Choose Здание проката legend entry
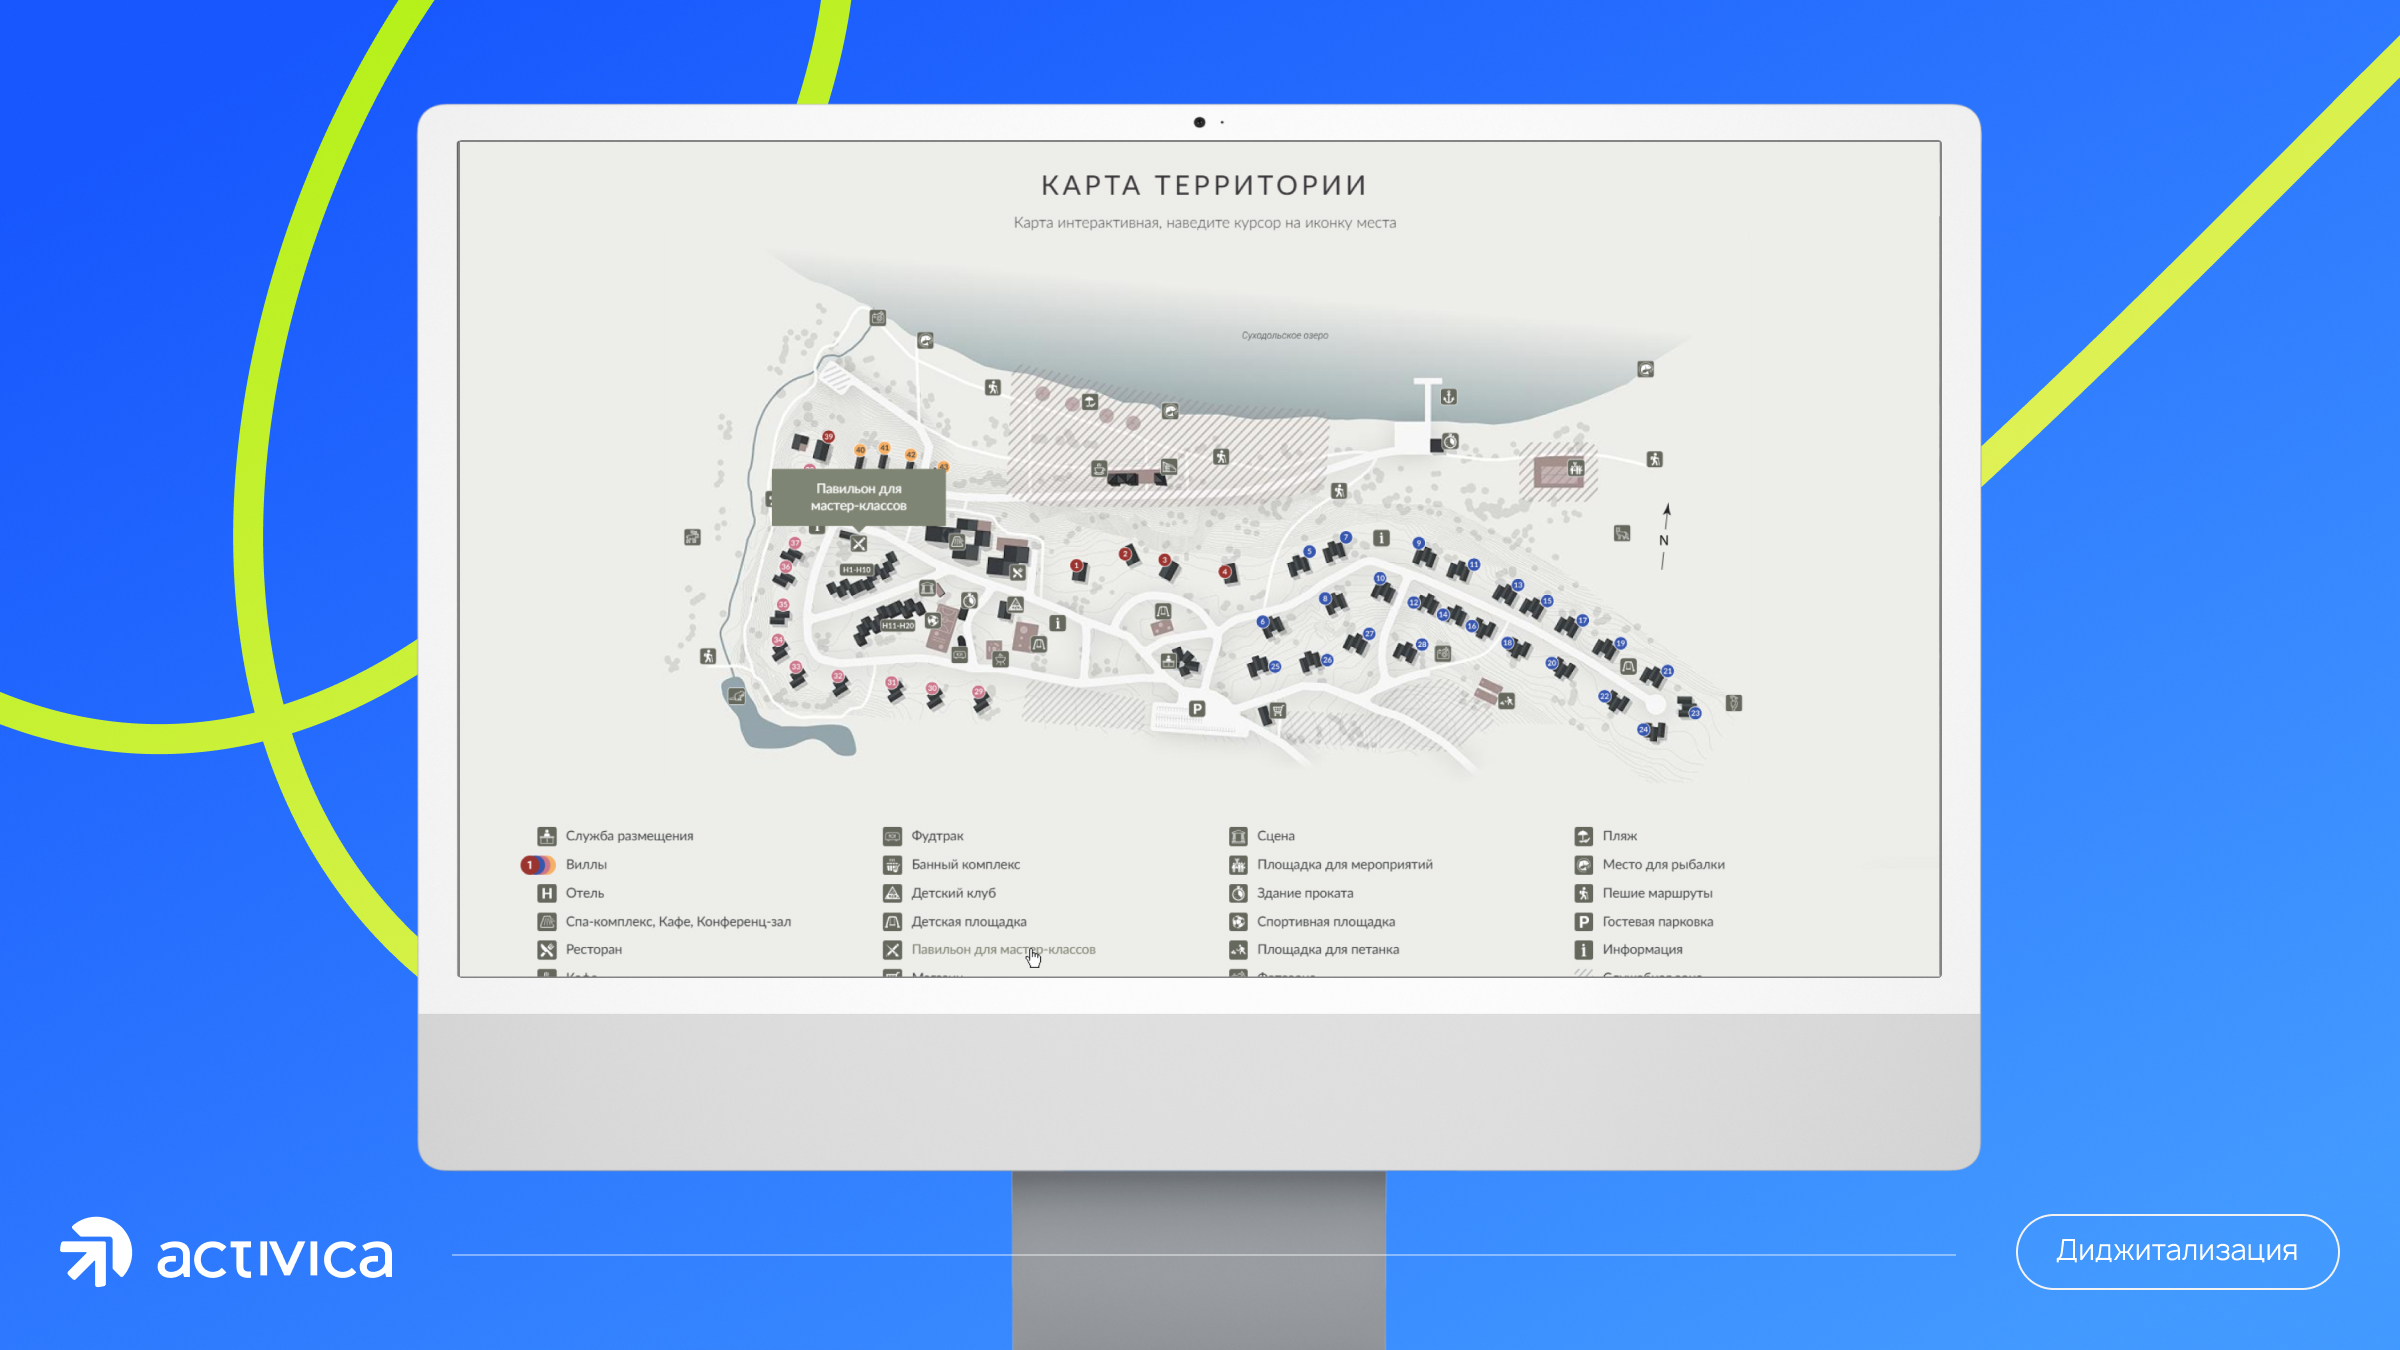 pyautogui.click(x=1291, y=893)
